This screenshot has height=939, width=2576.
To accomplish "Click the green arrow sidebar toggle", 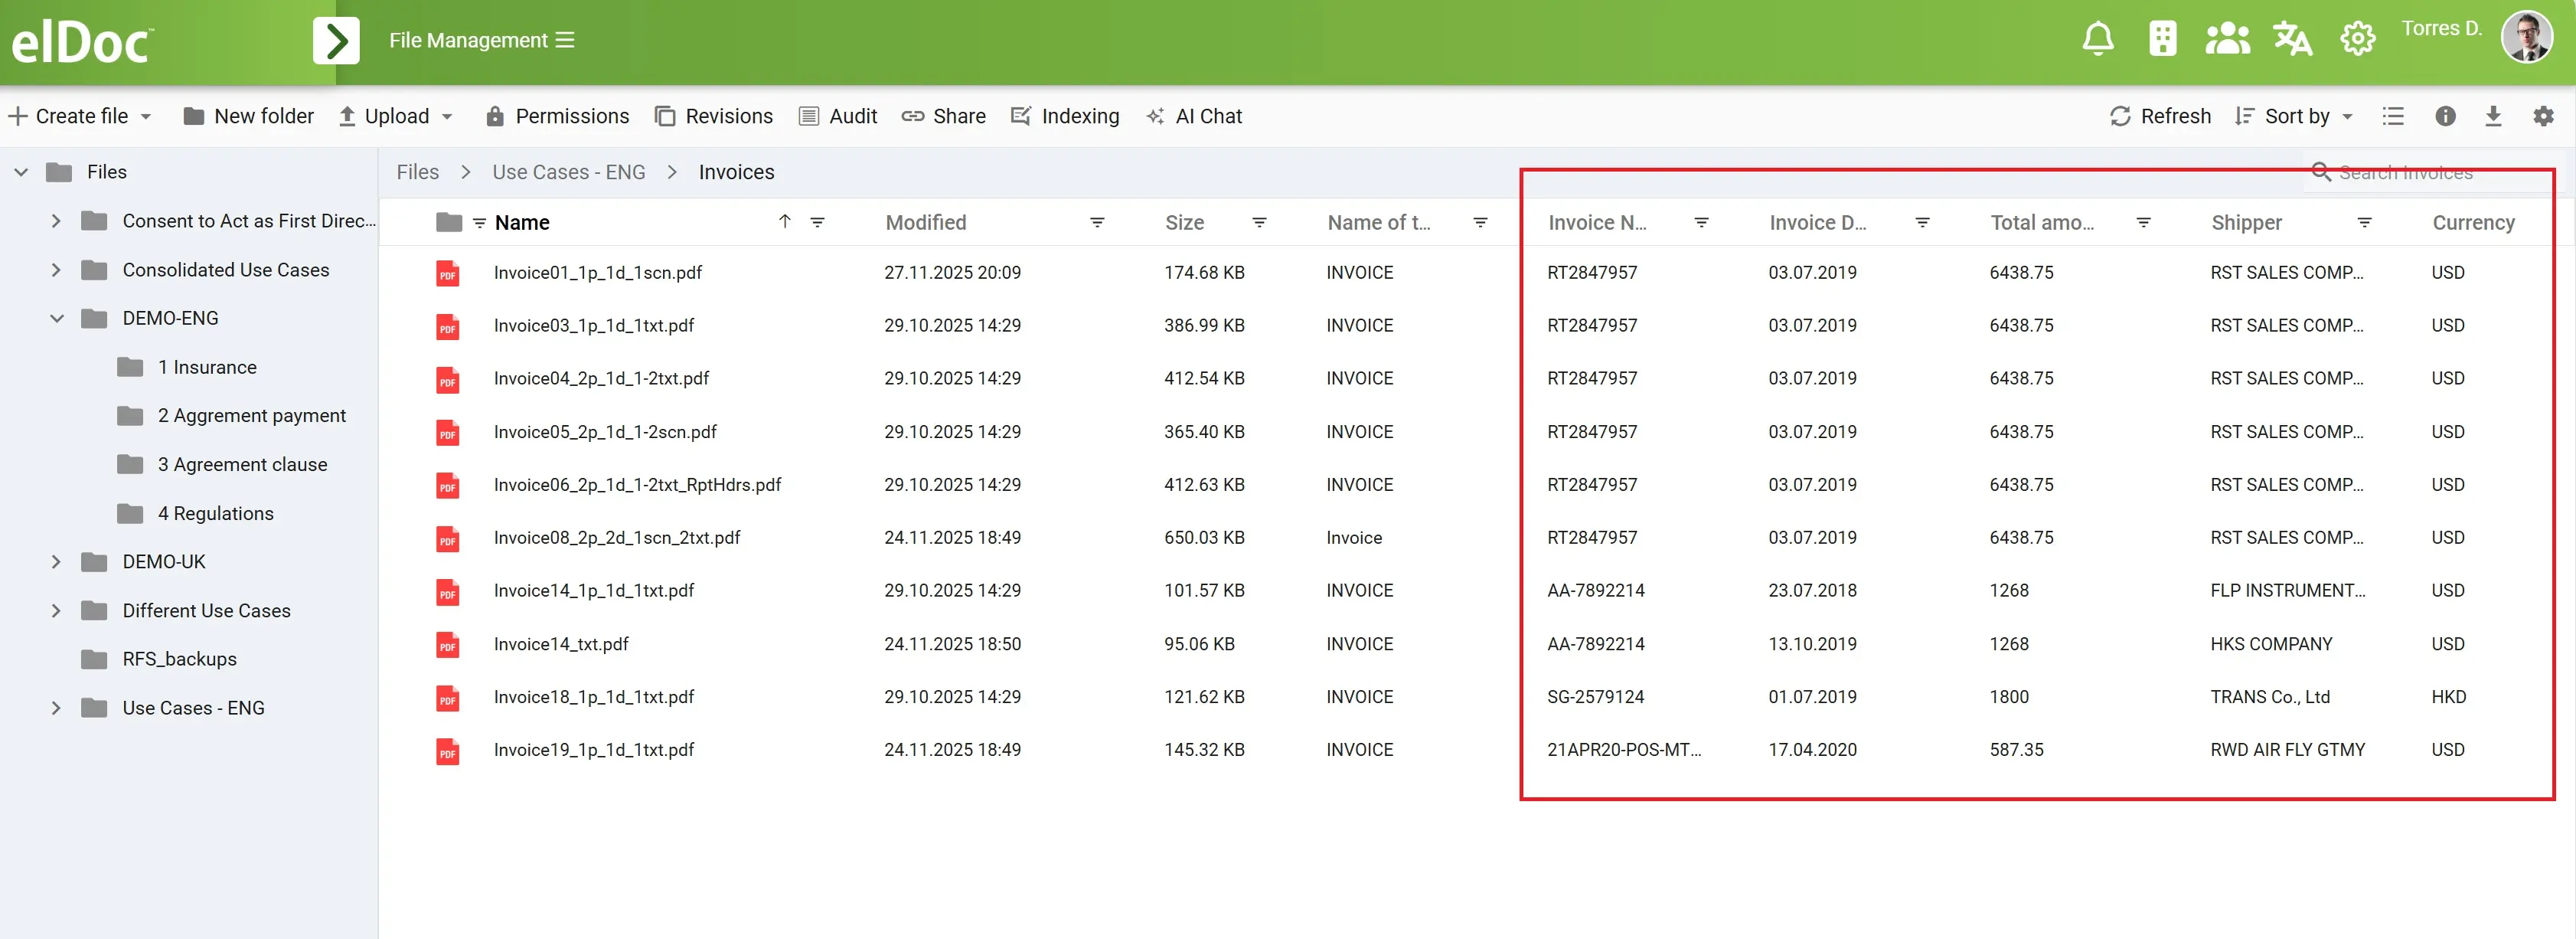I will (336, 41).
